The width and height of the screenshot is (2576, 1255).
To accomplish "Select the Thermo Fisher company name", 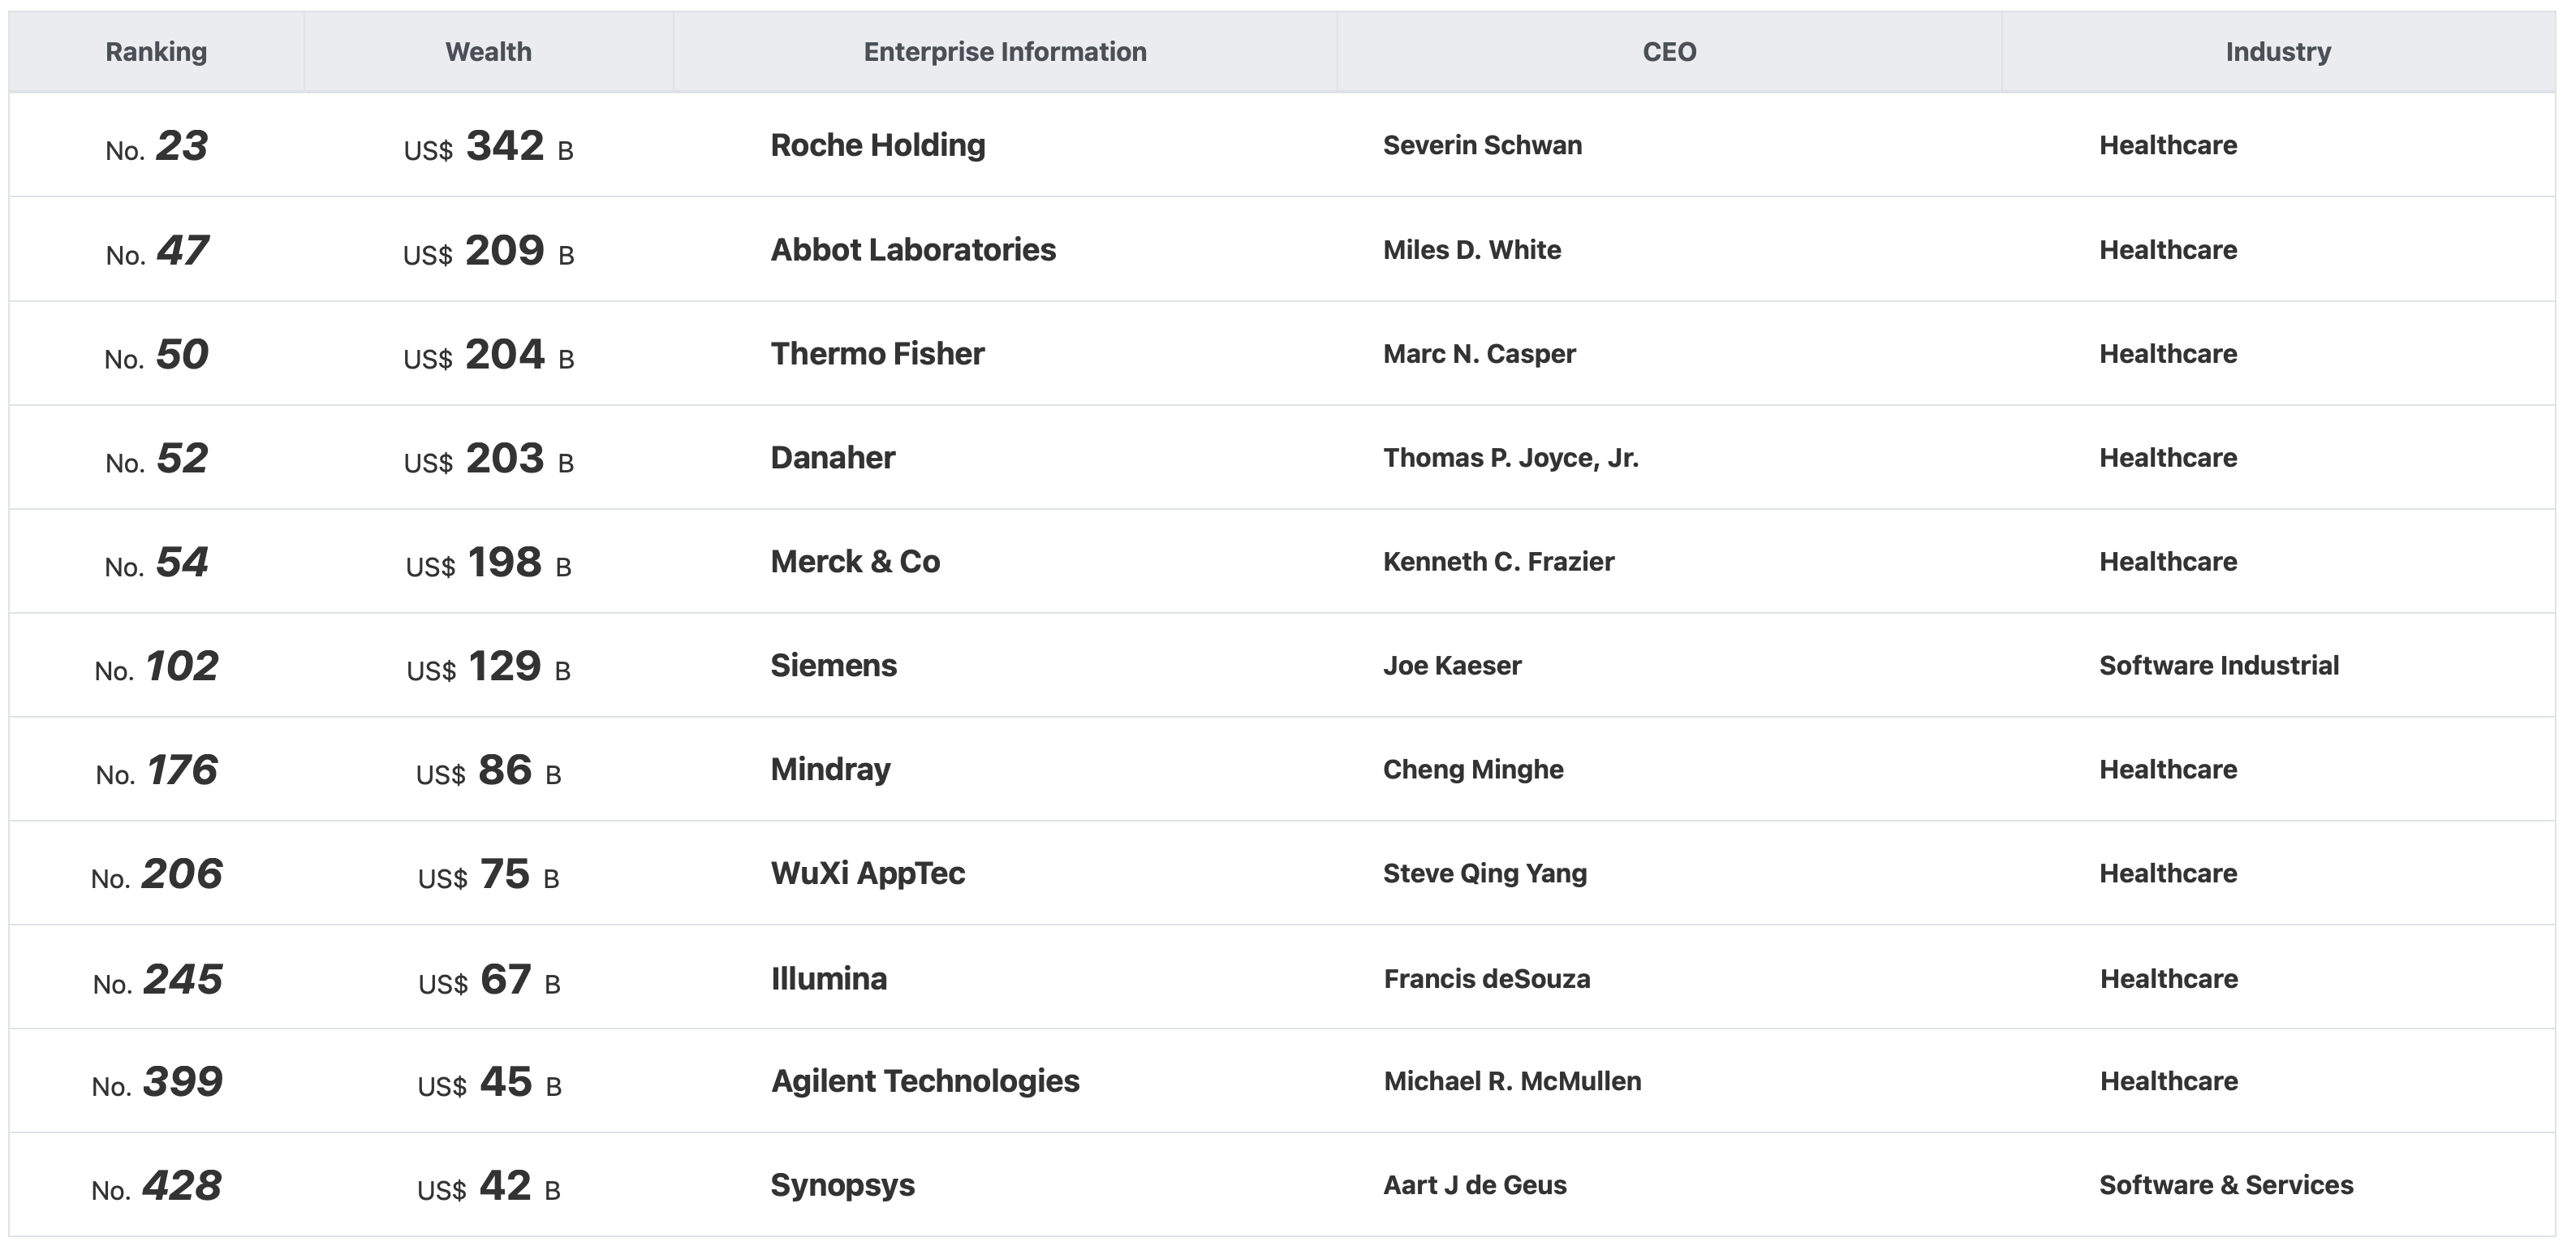I will (x=877, y=354).
